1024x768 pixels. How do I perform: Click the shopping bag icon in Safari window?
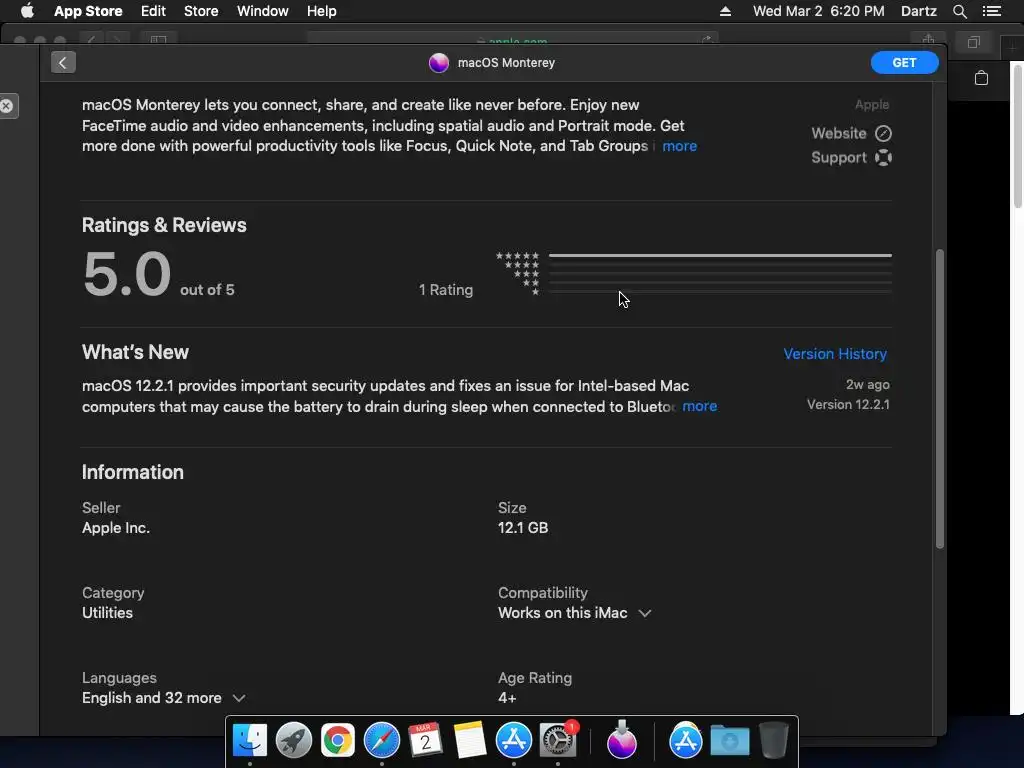(981, 78)
